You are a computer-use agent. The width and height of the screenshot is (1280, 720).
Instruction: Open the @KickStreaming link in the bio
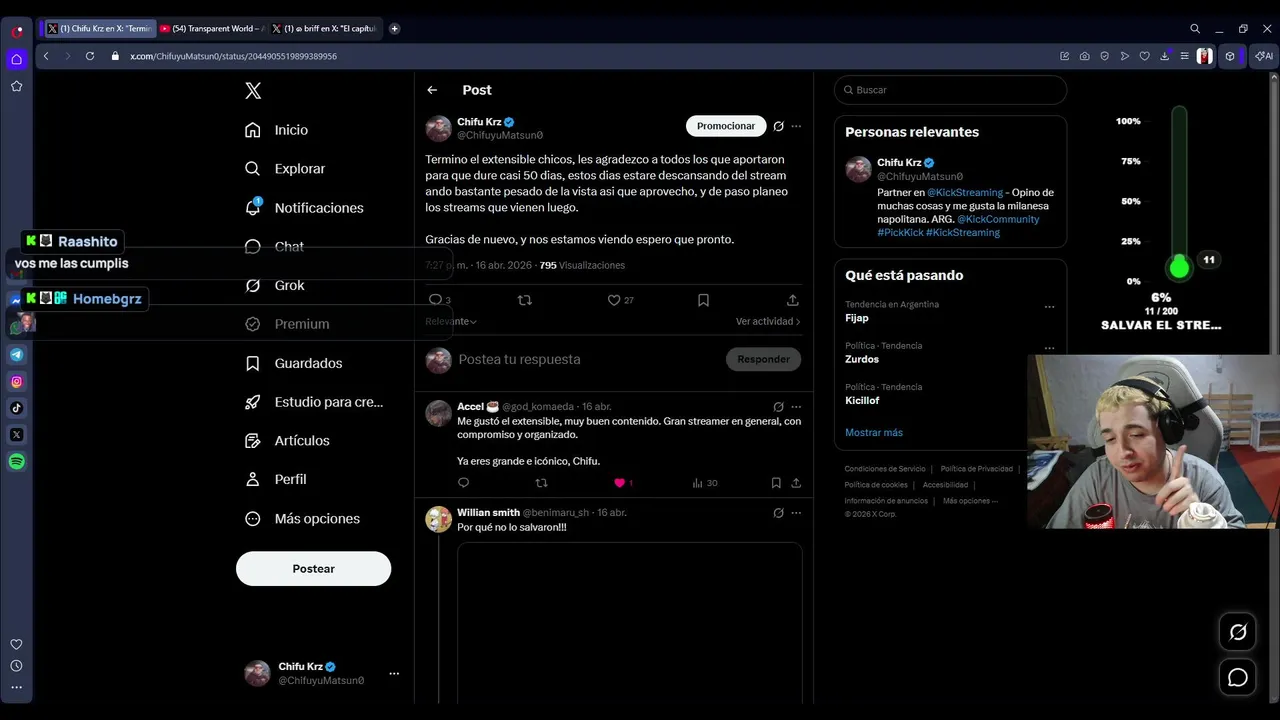pyautogui.click(x=965, y=192)
